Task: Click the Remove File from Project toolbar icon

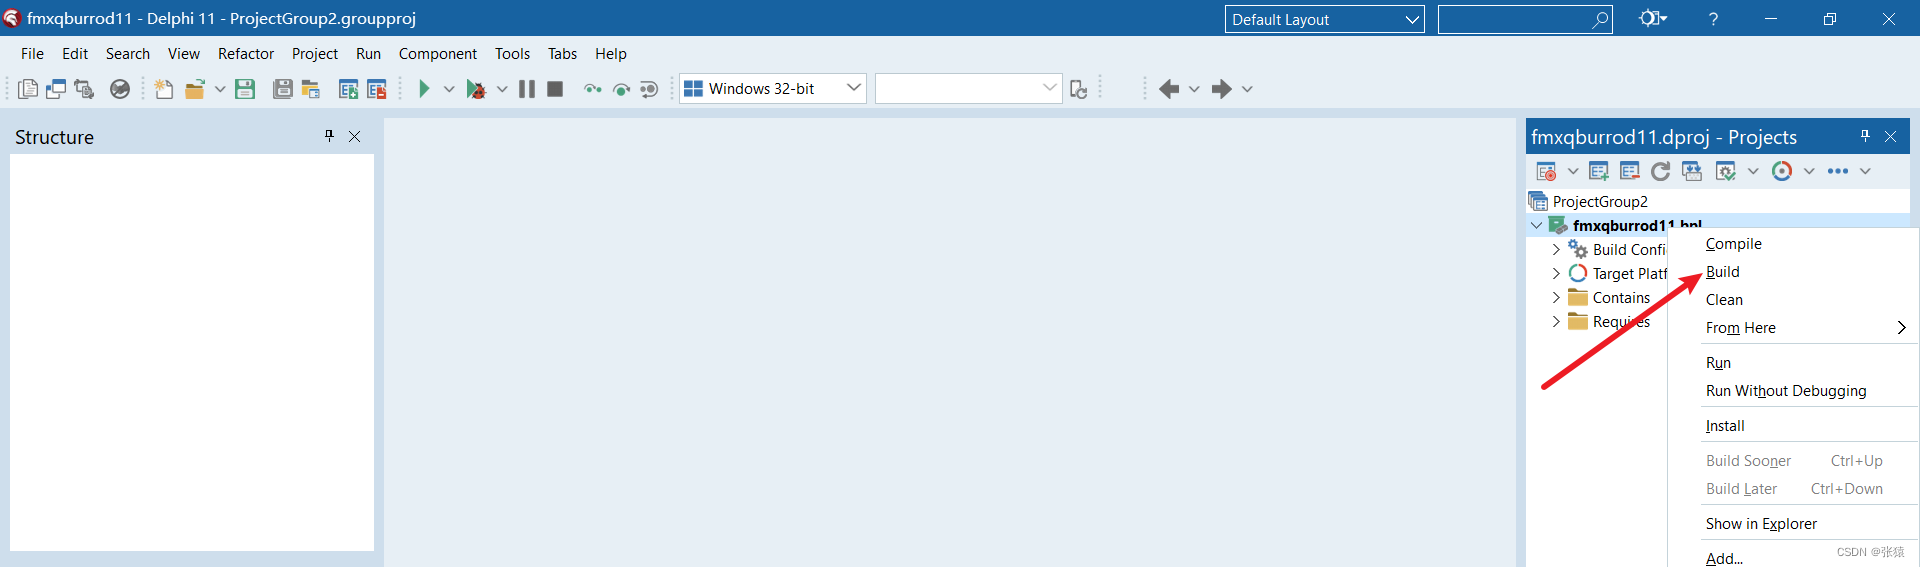Action: [377, 89]
